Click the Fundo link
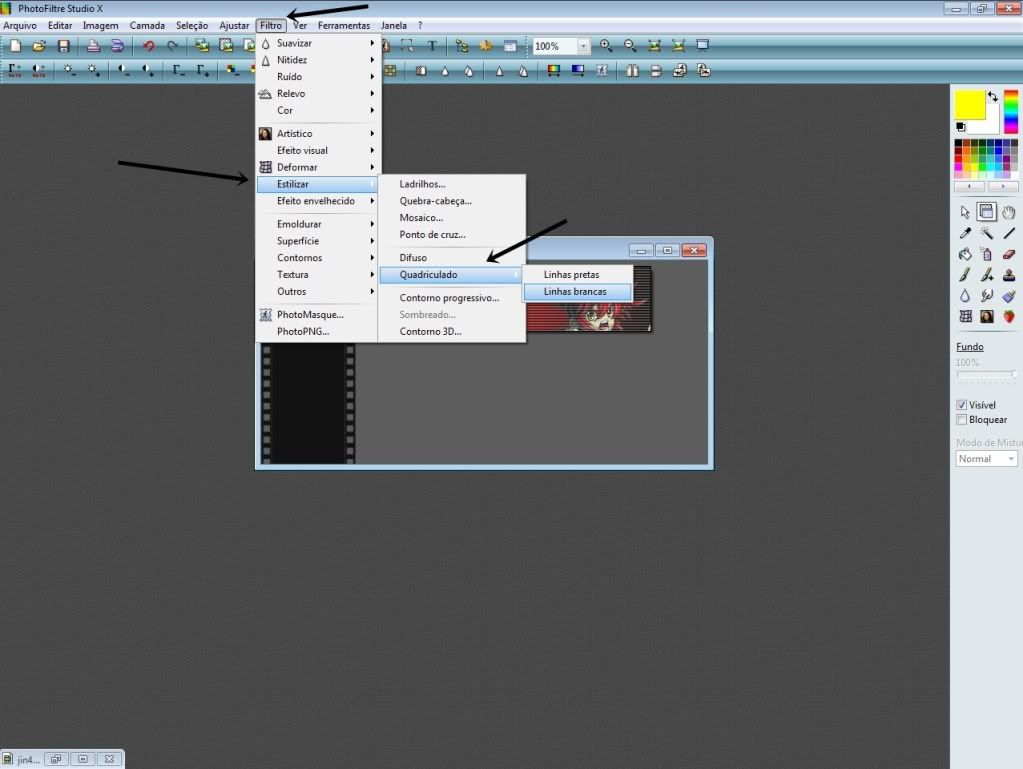1023x769 pixels. pos(969,346)
